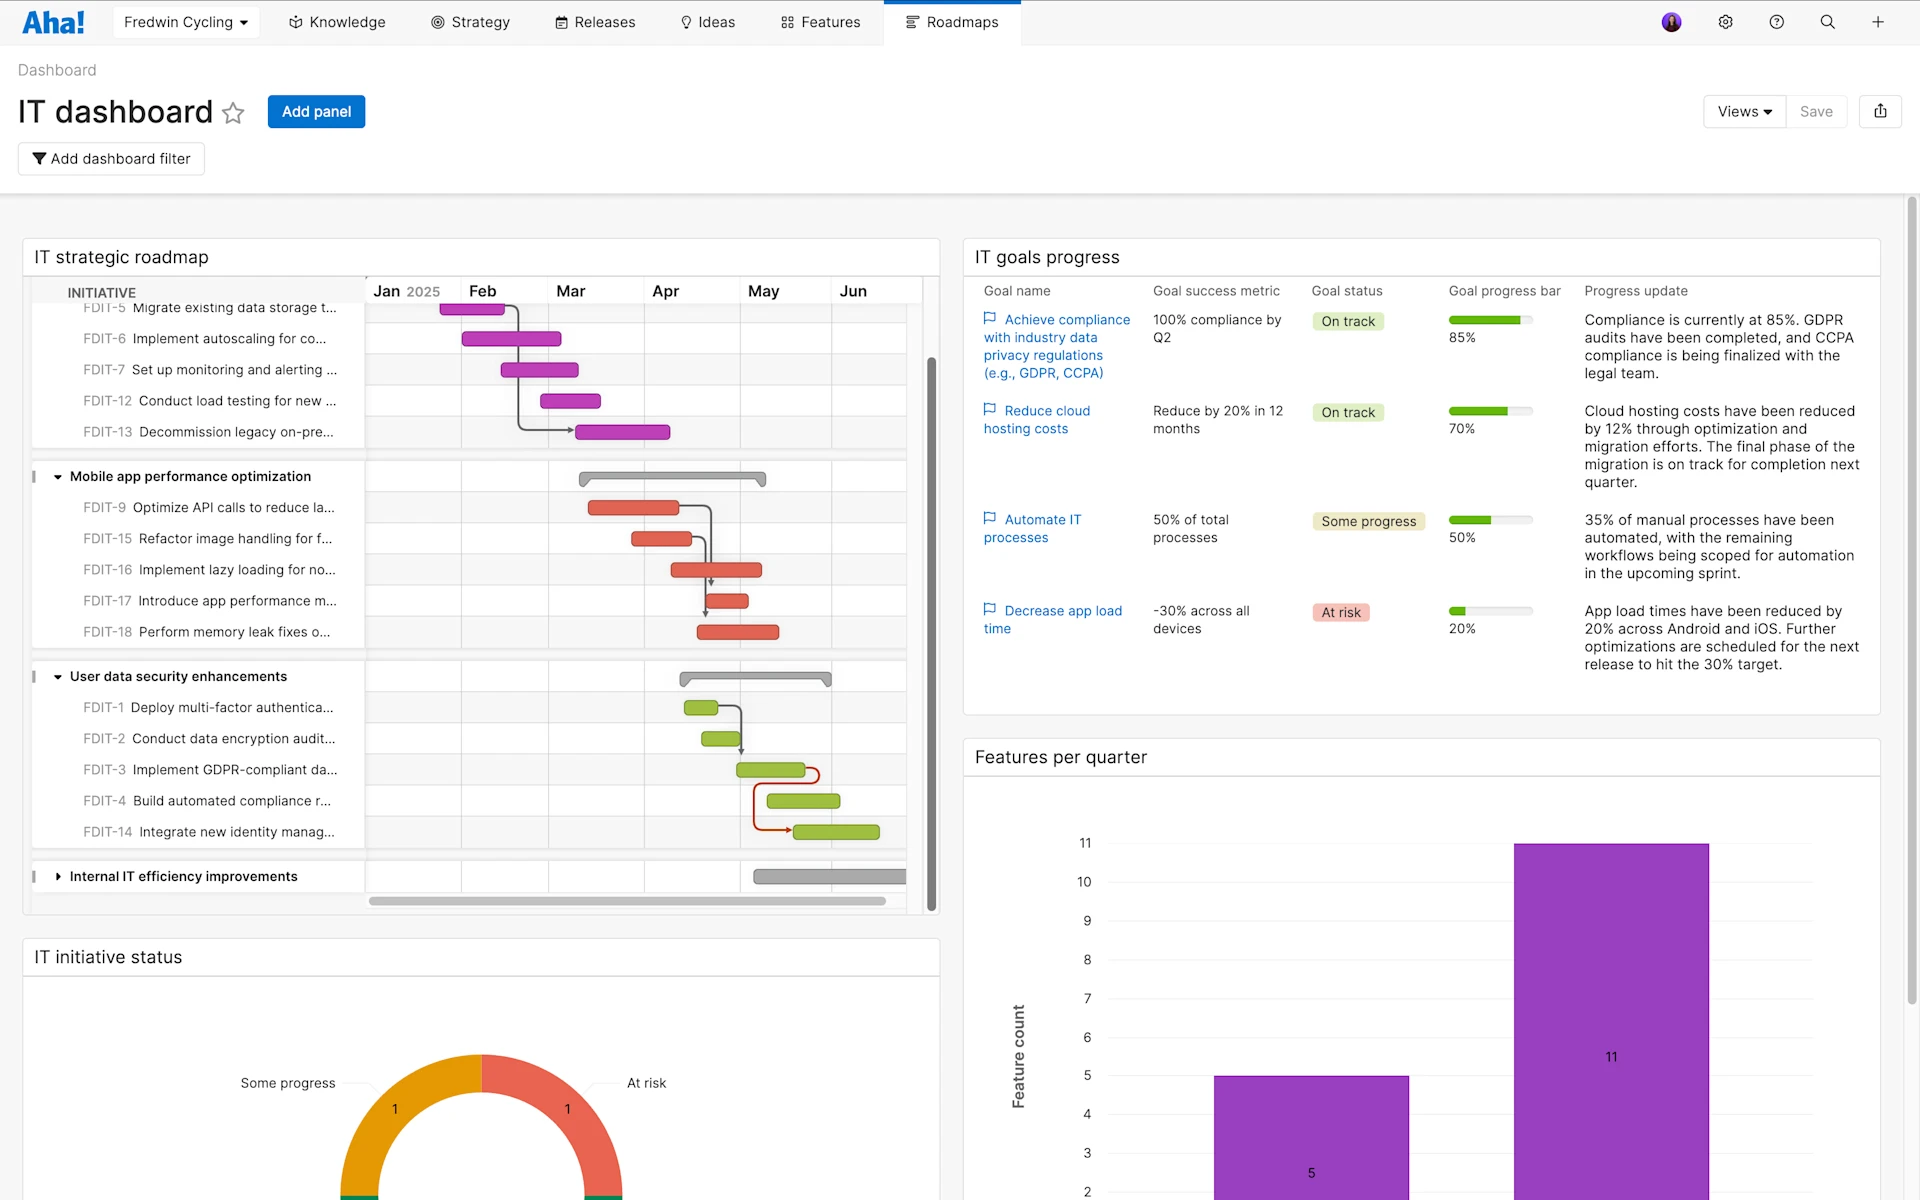1920x1200 pixels.
Task: Click the Add panel button
Action: [x=316, y=112]
